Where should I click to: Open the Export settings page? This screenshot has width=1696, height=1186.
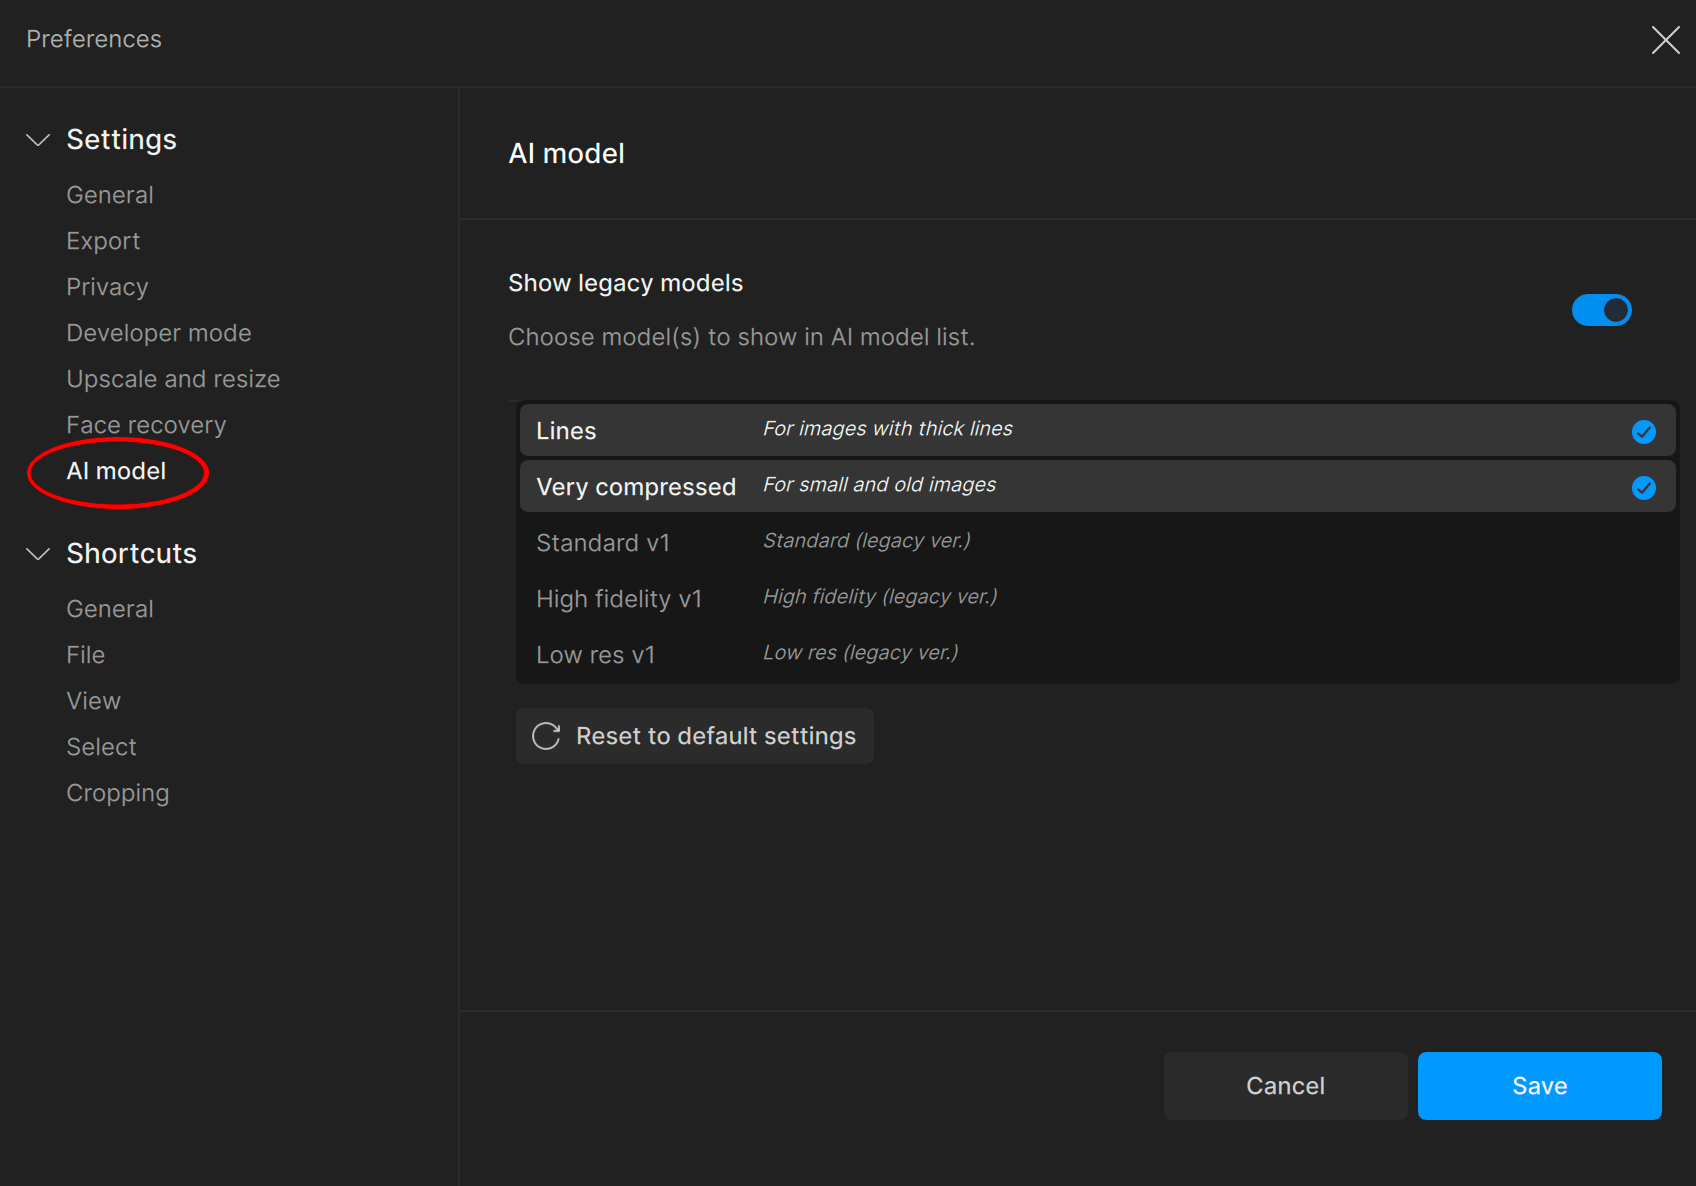[103, 241]
